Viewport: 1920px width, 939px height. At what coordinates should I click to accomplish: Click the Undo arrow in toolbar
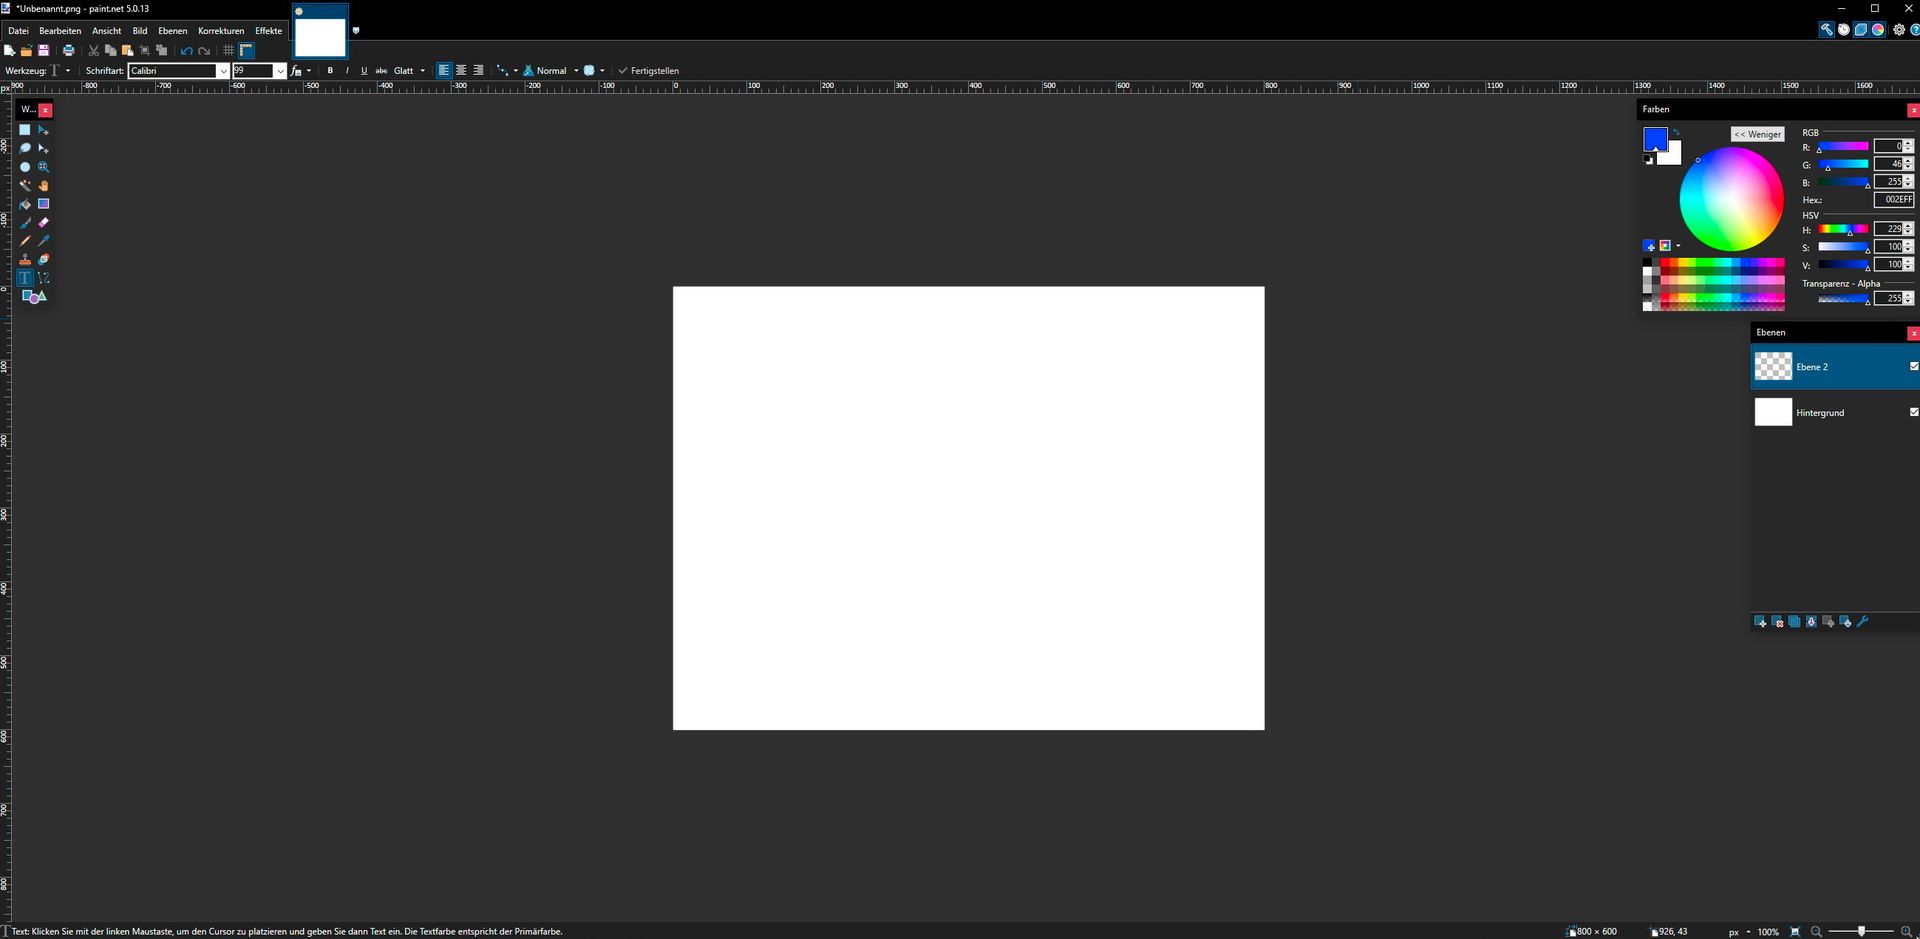[x=186, y=51]
